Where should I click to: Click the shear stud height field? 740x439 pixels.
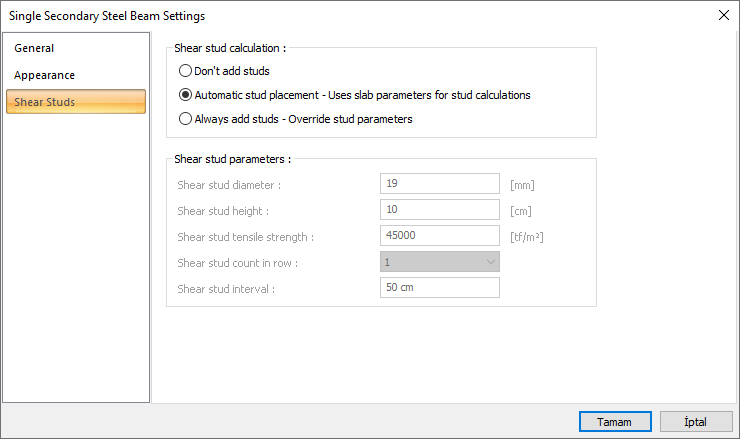[x=439, y=210]
